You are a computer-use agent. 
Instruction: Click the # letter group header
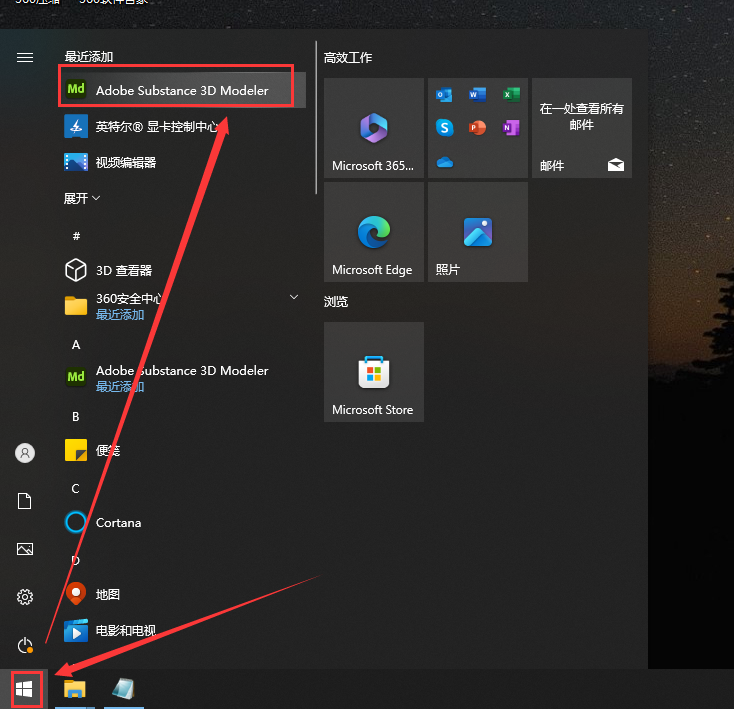(76, 236)
